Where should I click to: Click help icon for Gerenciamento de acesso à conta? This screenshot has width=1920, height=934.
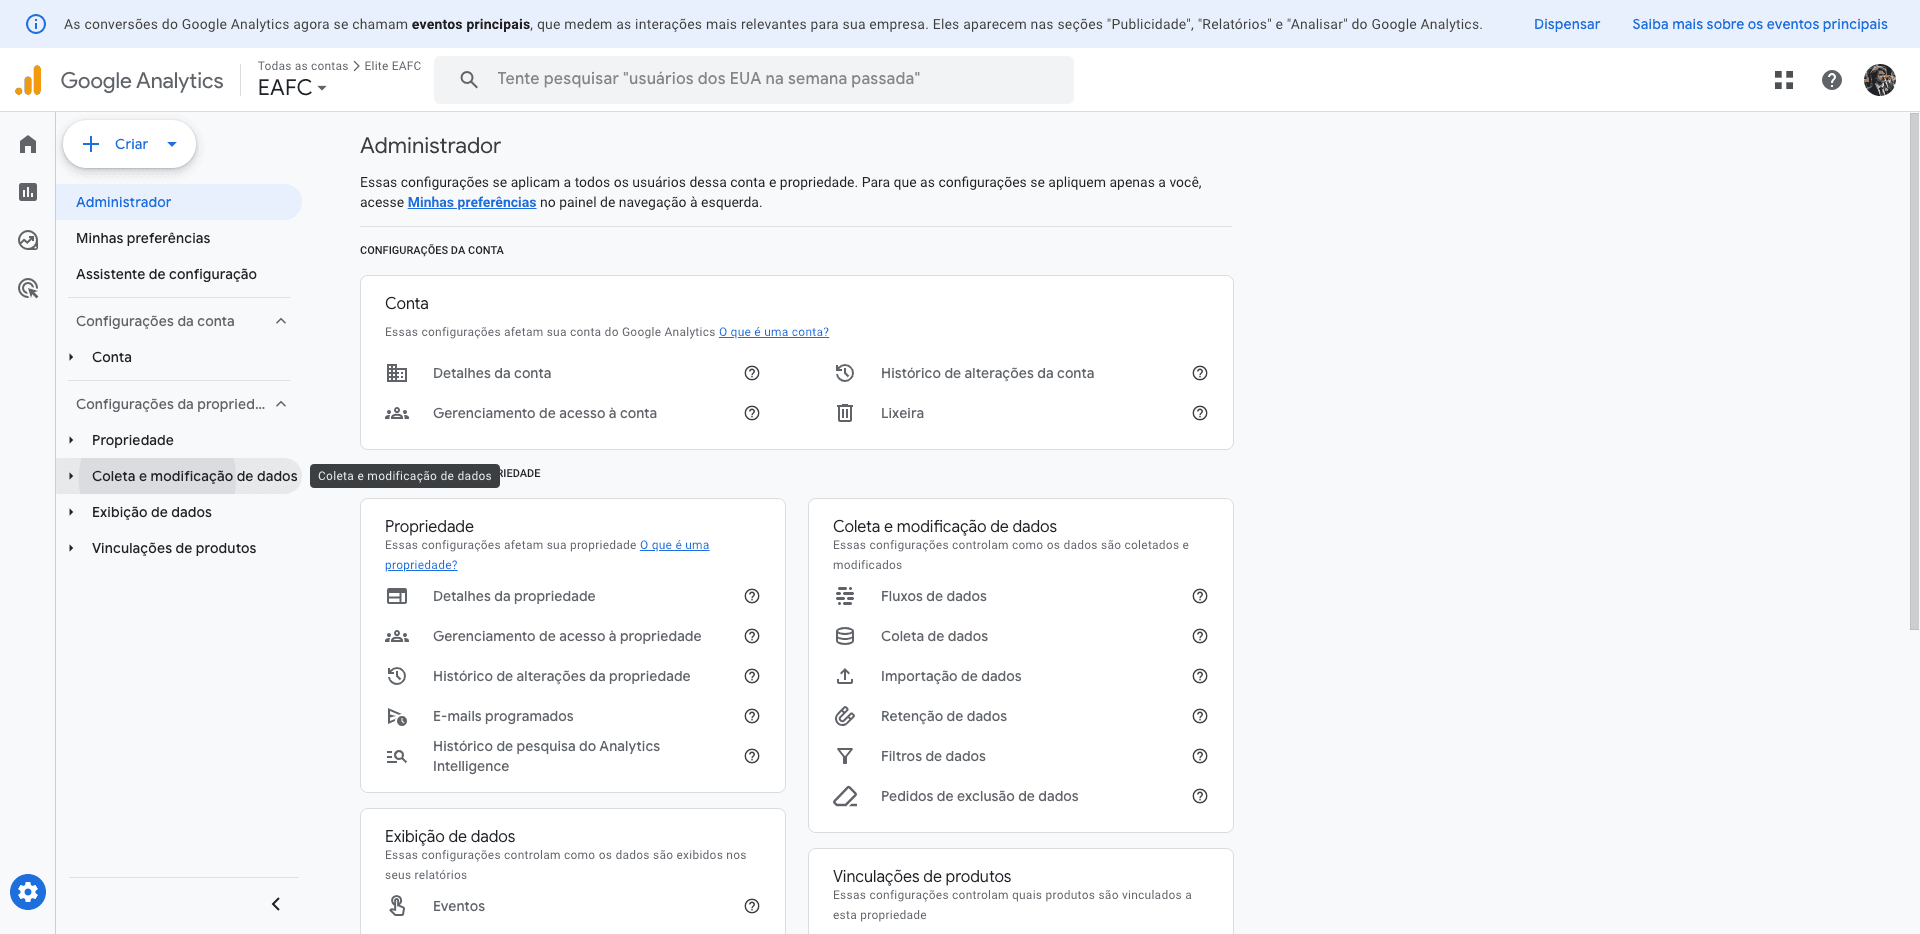(752, 413)
